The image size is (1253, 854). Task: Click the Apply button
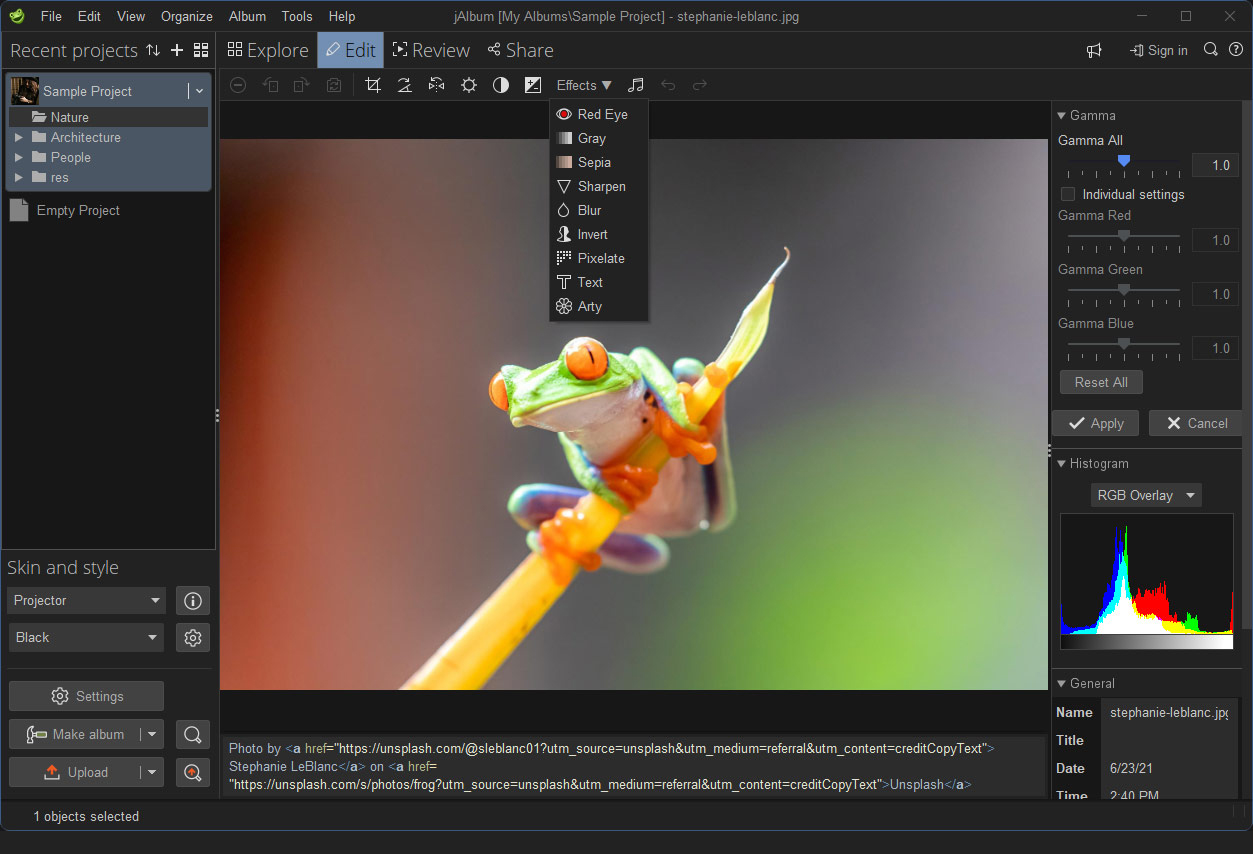click(x=1096, y=423)
